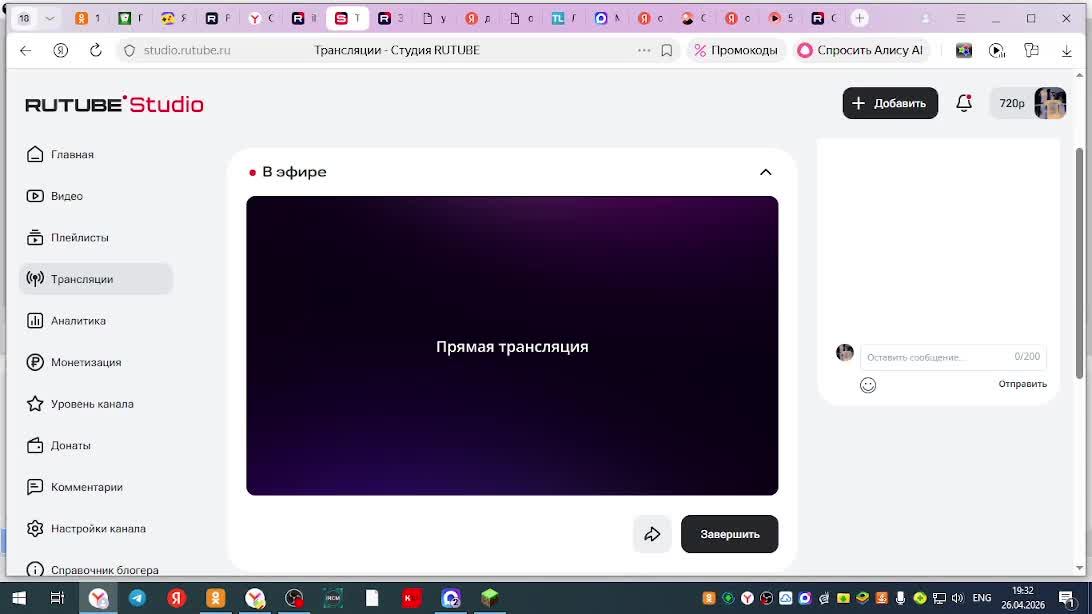
Task: Open the browser hamburger menu
Action: (x=961, y=18)
